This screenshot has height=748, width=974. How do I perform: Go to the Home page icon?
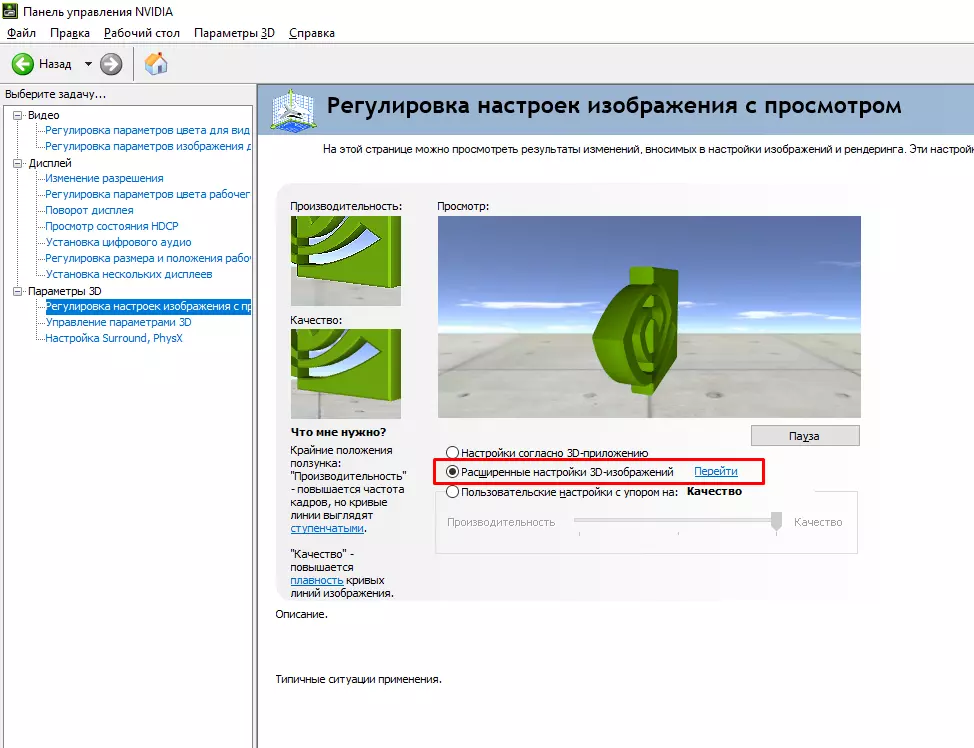(156, 63)
